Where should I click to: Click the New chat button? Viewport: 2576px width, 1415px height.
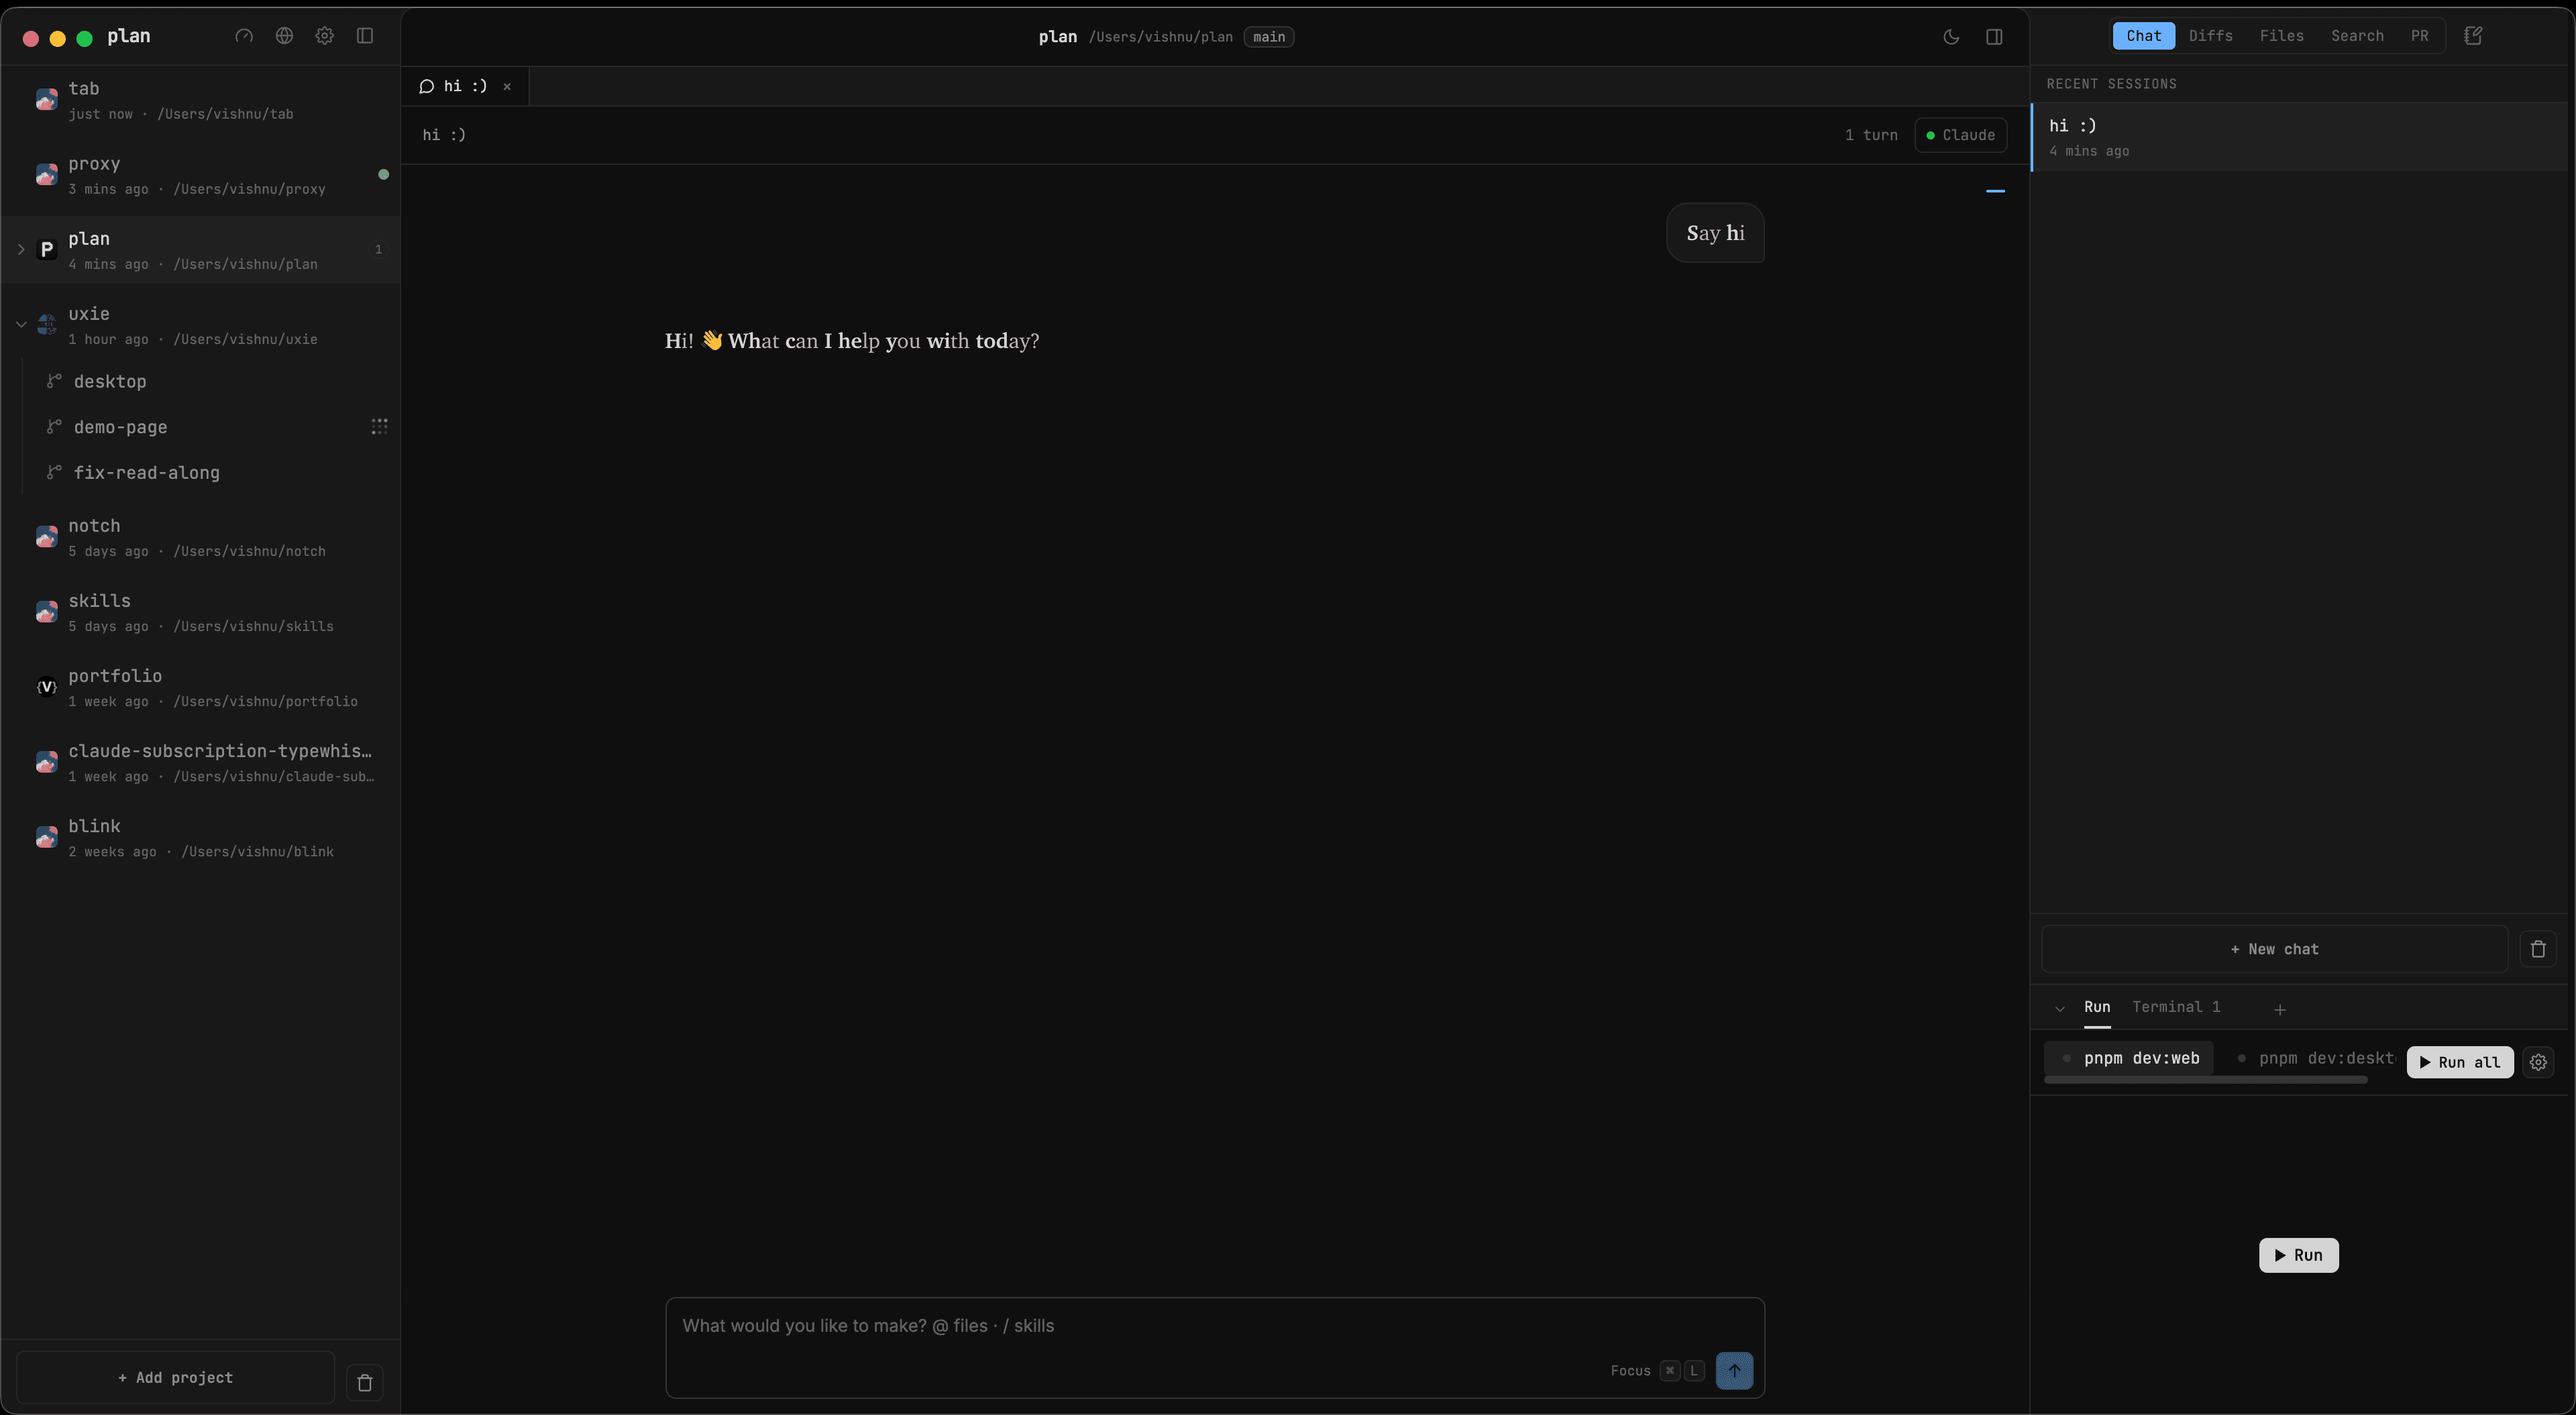(2274, 949)
